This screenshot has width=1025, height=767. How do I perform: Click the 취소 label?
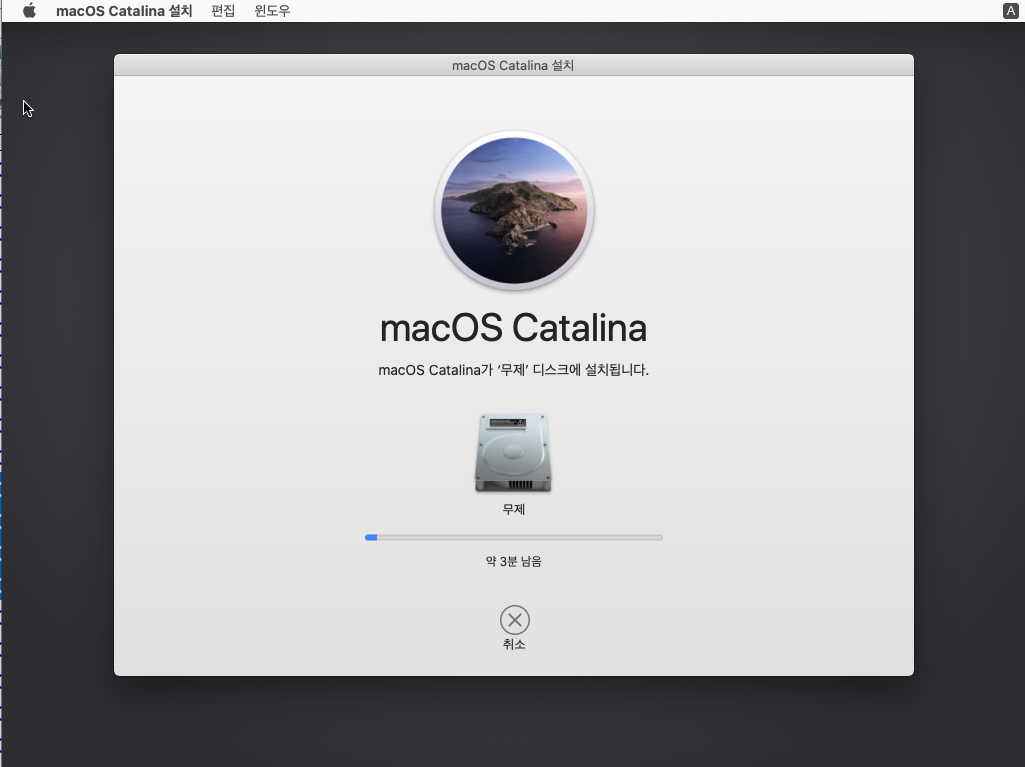pos(514,644)
